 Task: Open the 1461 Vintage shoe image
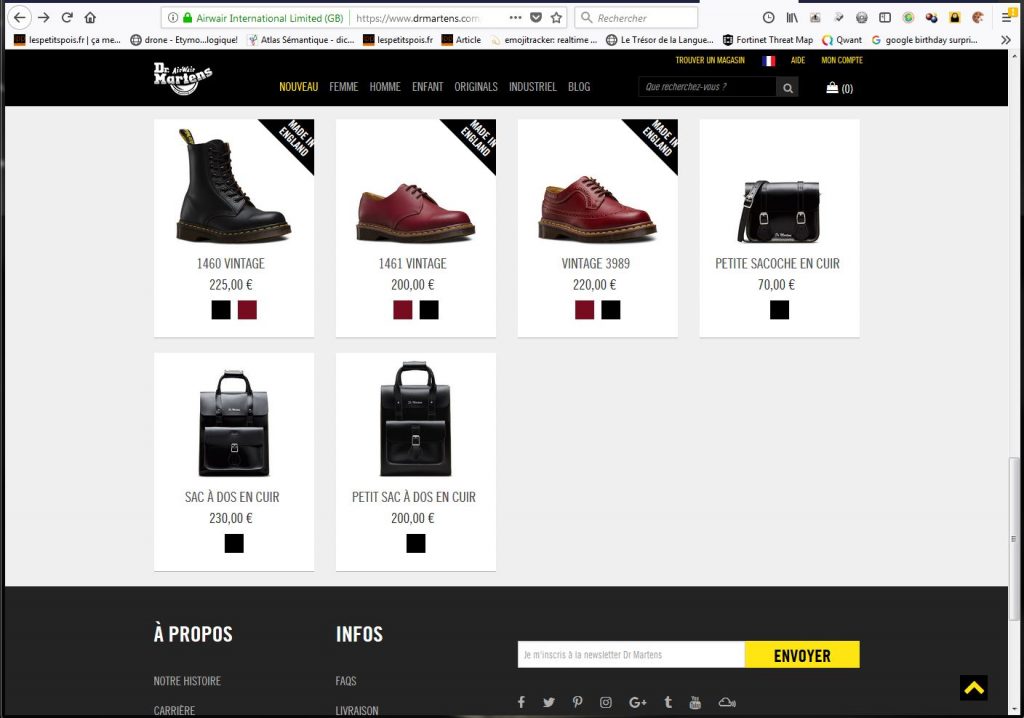click(x=415, y=212)
